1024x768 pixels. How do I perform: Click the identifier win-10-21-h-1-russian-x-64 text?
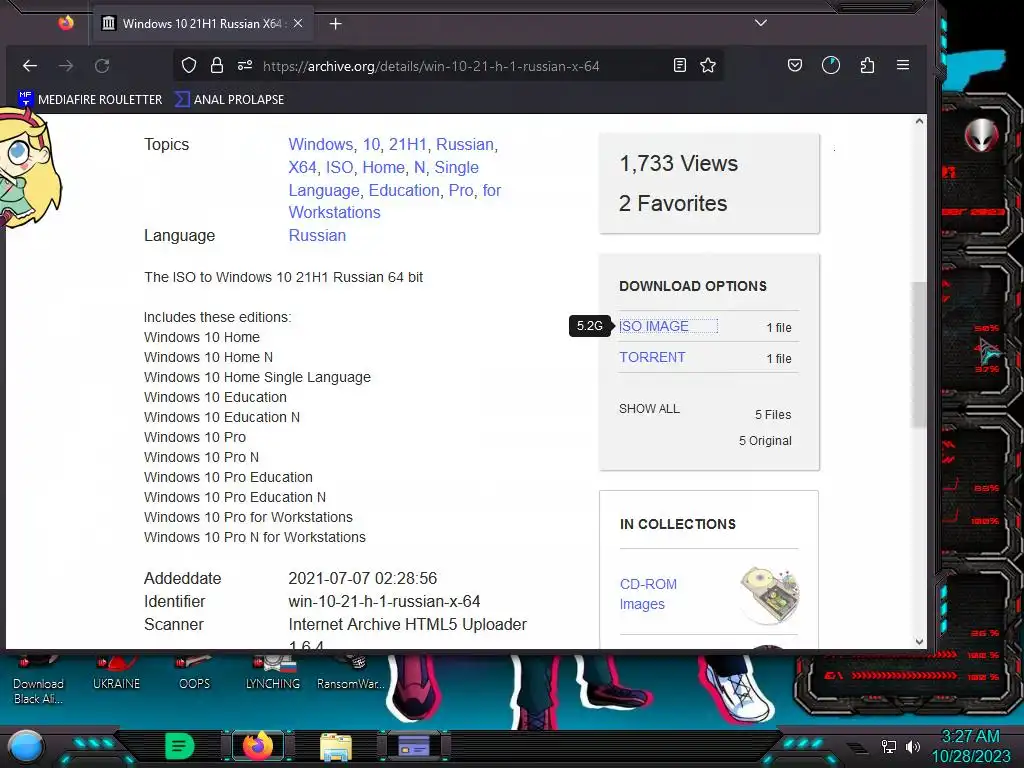pos(385,601)
